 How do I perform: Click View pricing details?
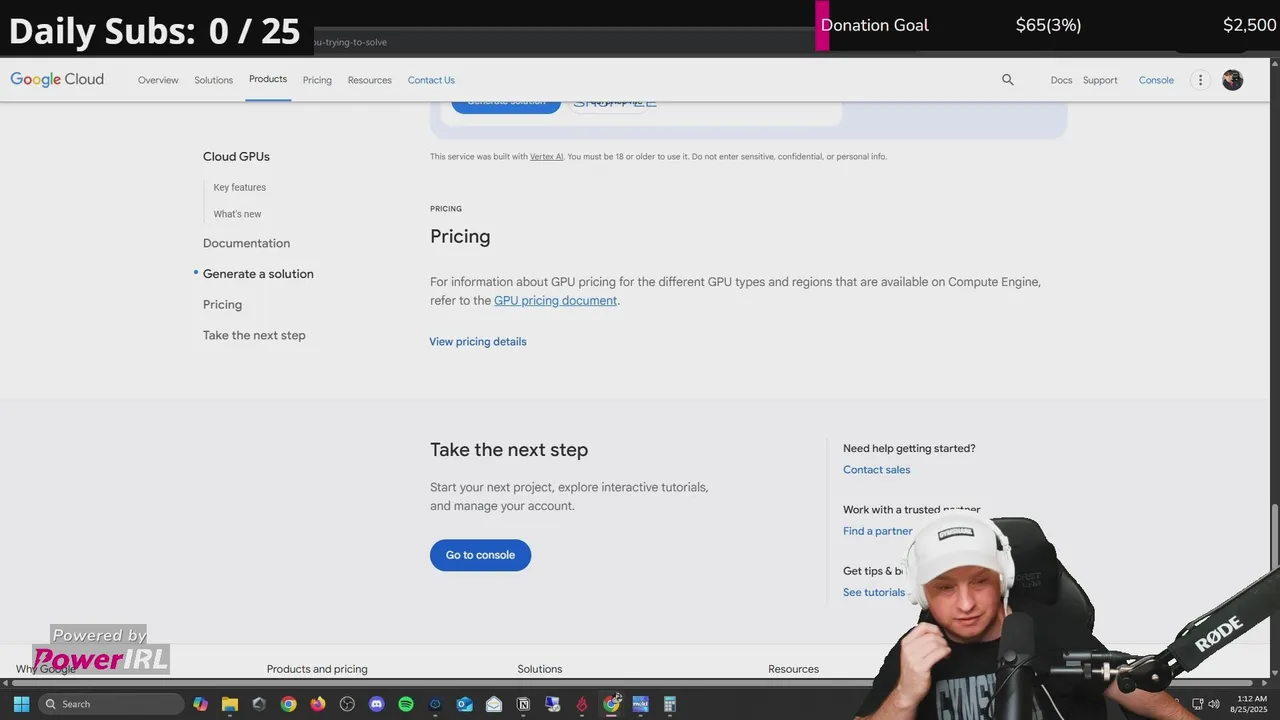(478, 342)
